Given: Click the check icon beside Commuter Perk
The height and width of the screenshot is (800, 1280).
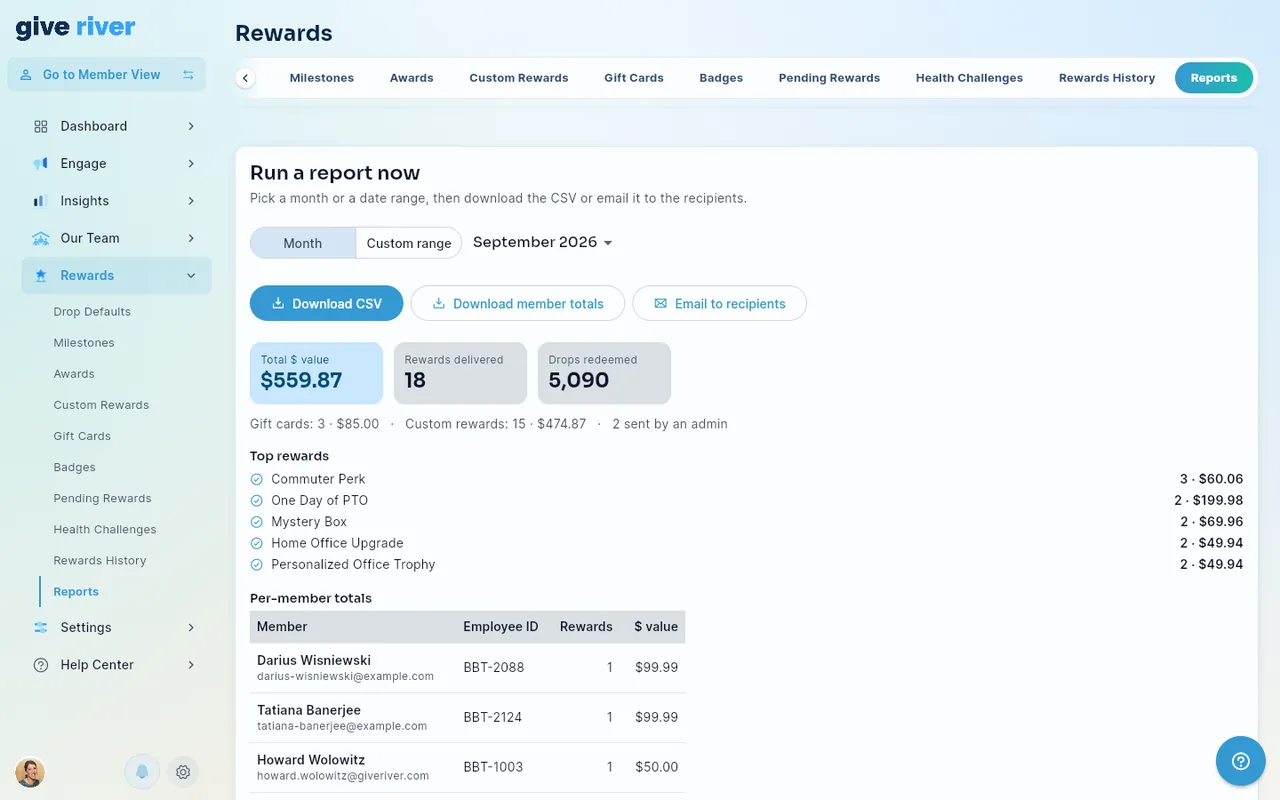Looking at the screenshot, I should (257, 479).
